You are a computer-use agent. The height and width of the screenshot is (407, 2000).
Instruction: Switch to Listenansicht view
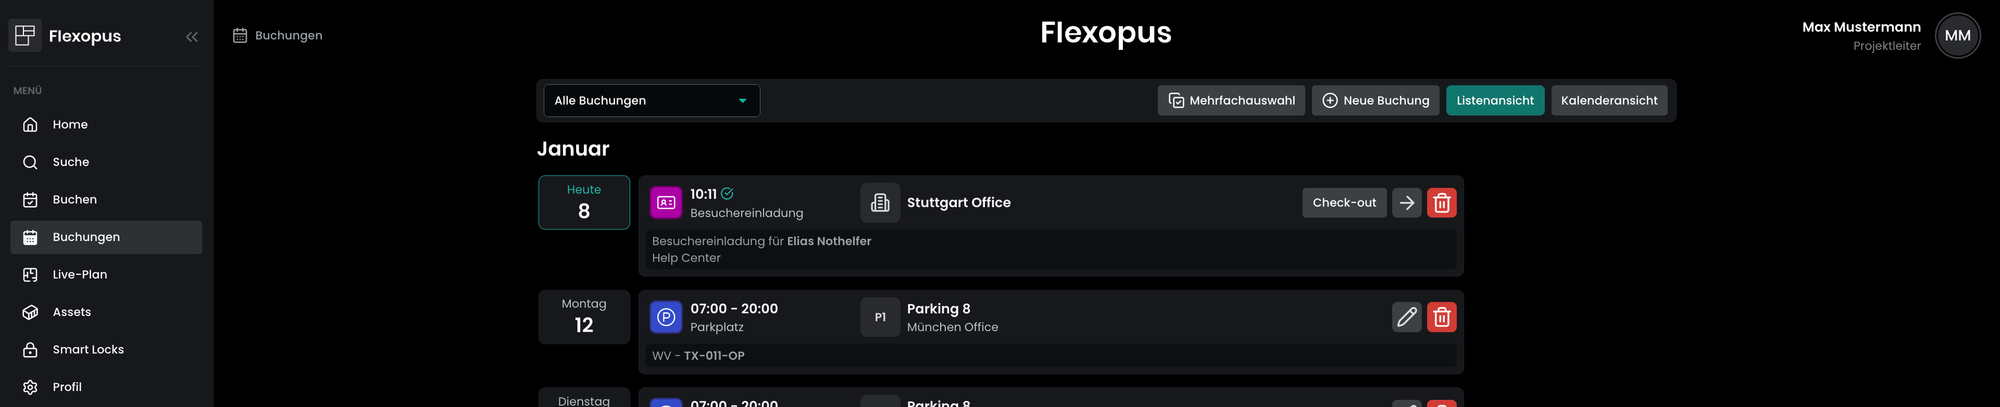coord(1494,100)
